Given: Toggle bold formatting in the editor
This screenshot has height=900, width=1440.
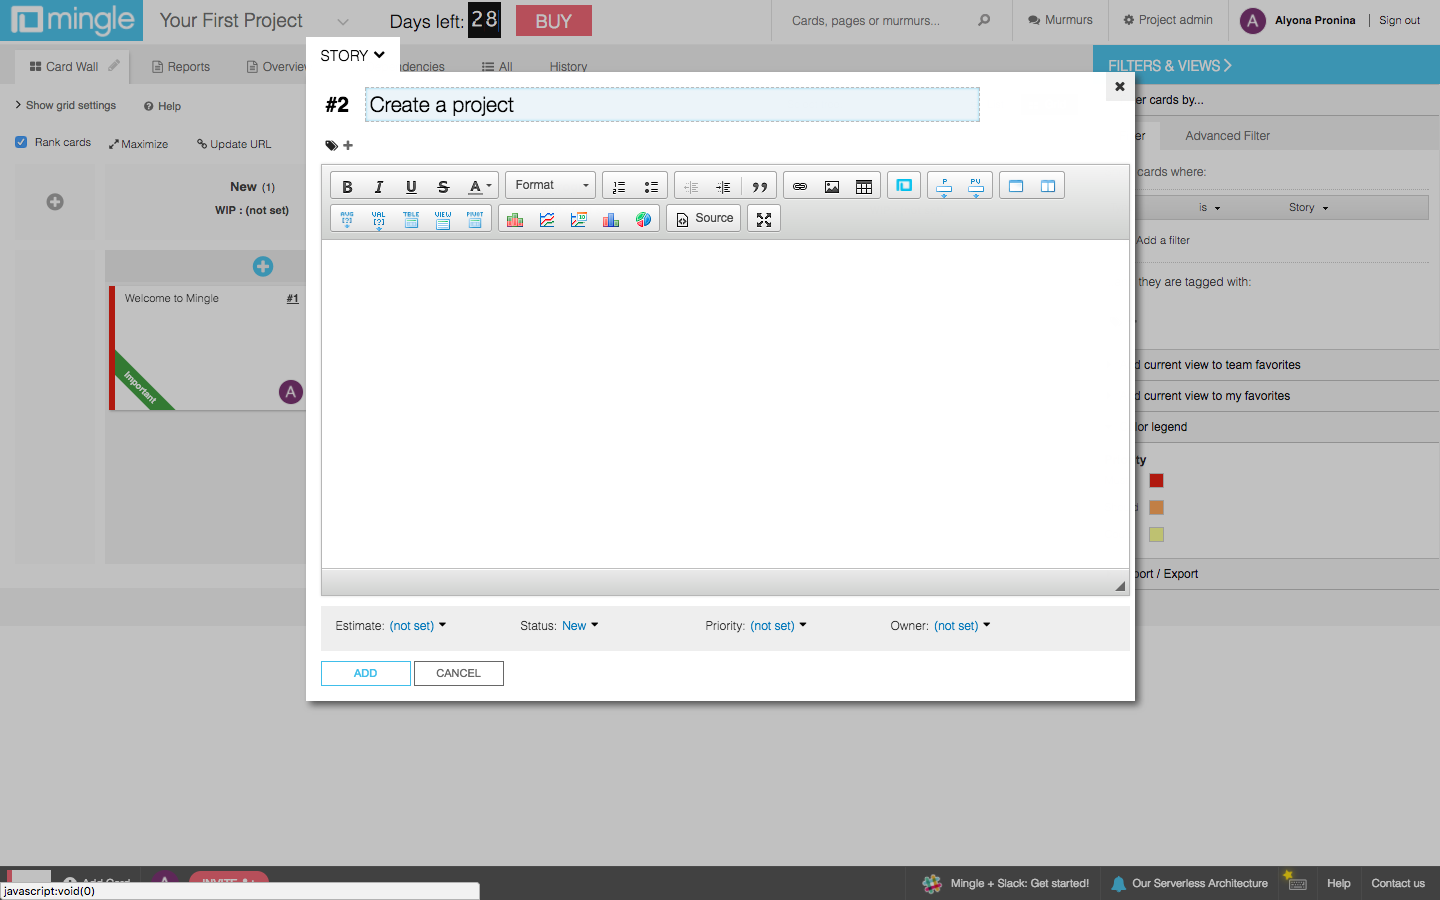Looking at the screenshot, I should click(x=347, y=186).
